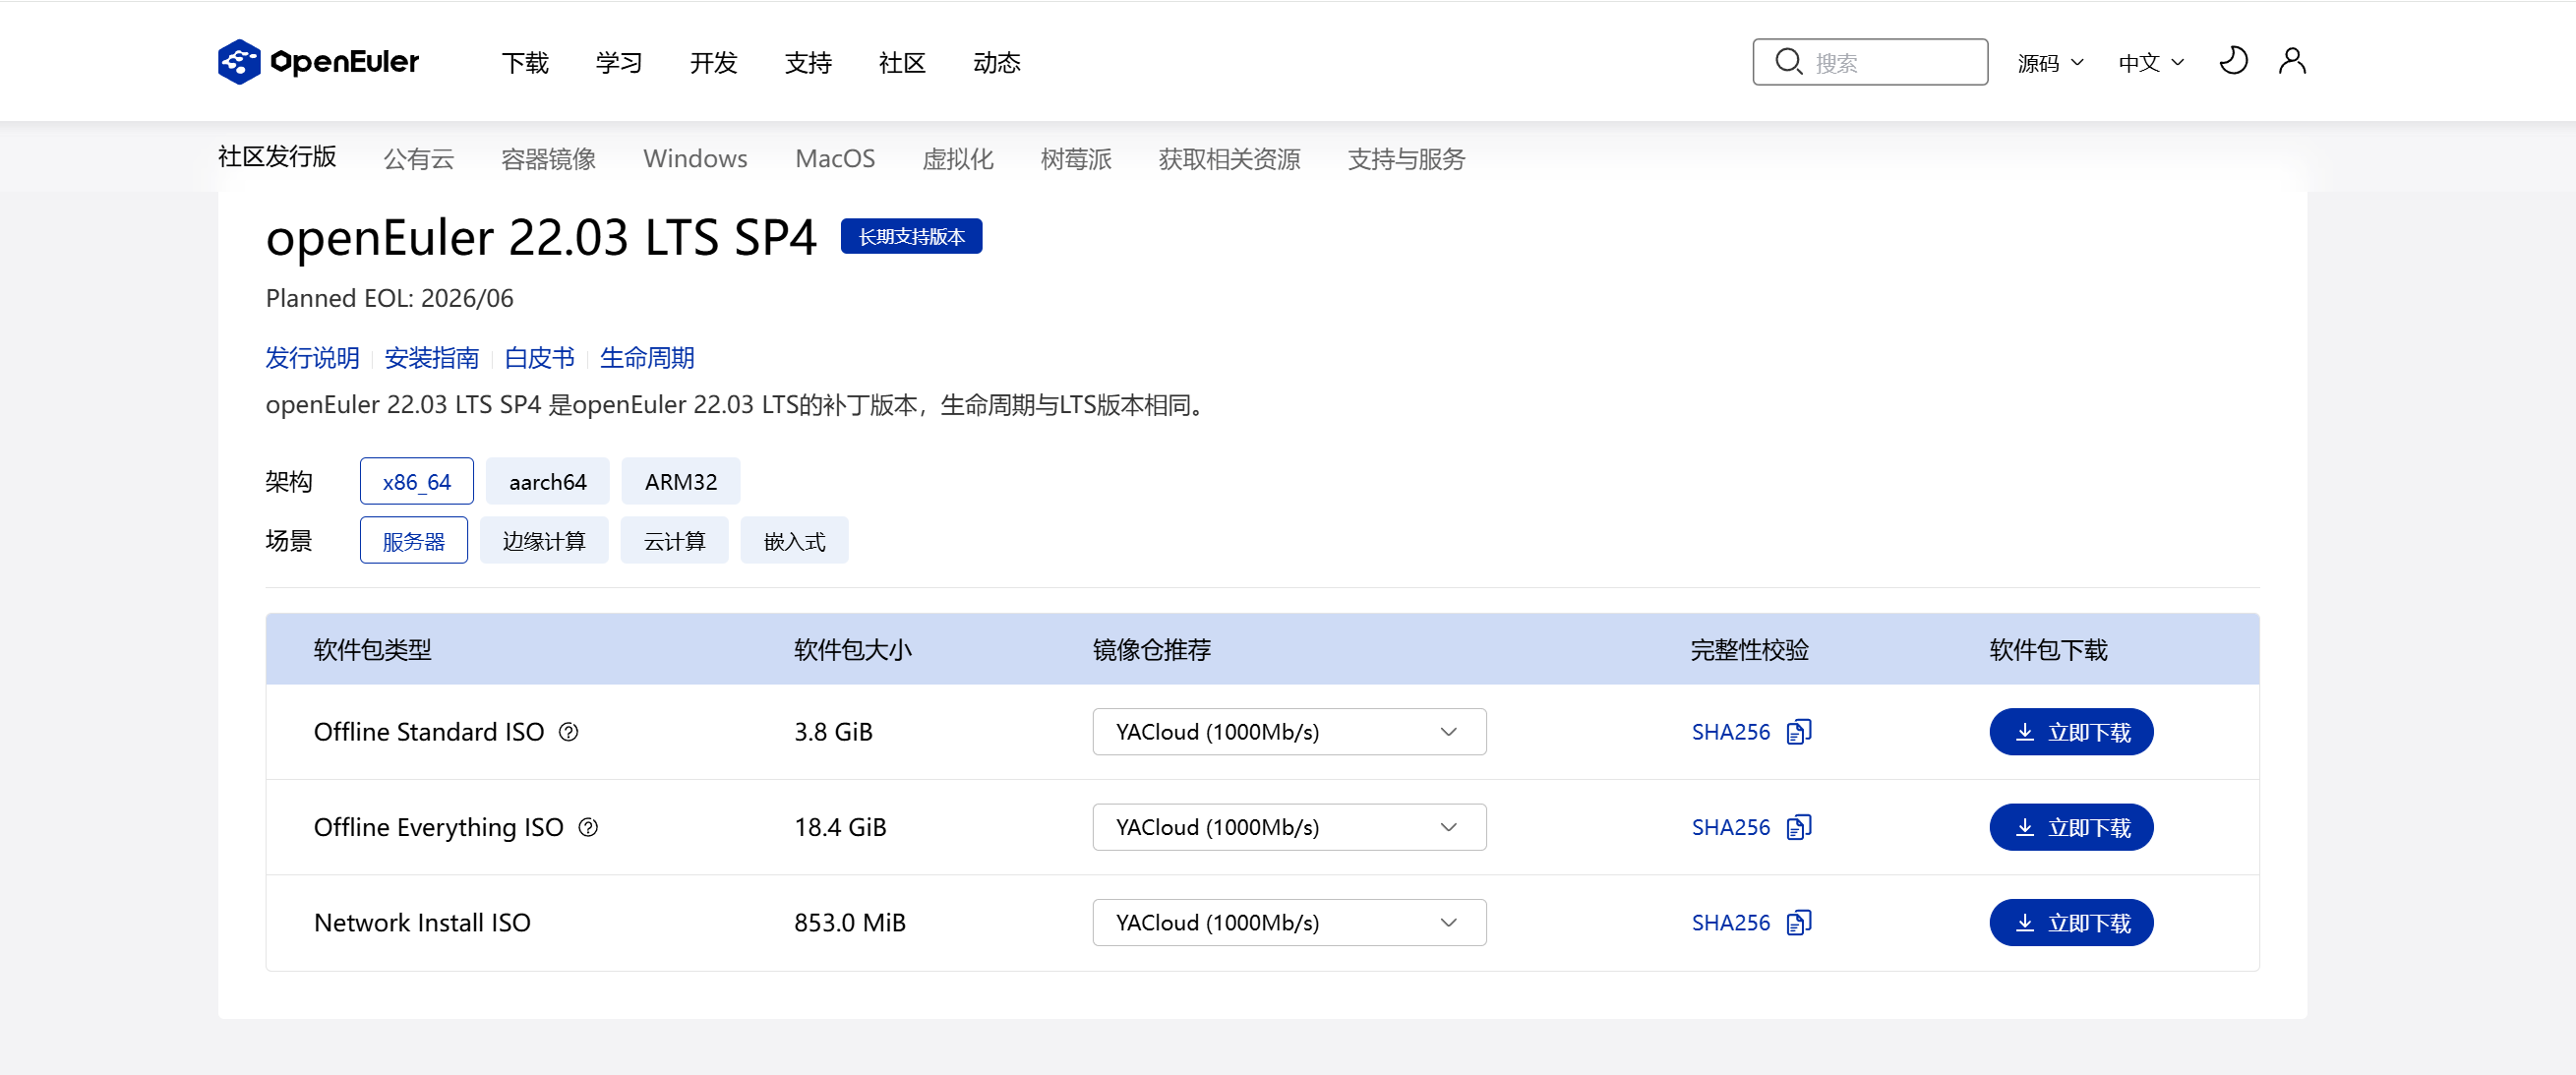Open the 中文 language dropdown

2150,63
